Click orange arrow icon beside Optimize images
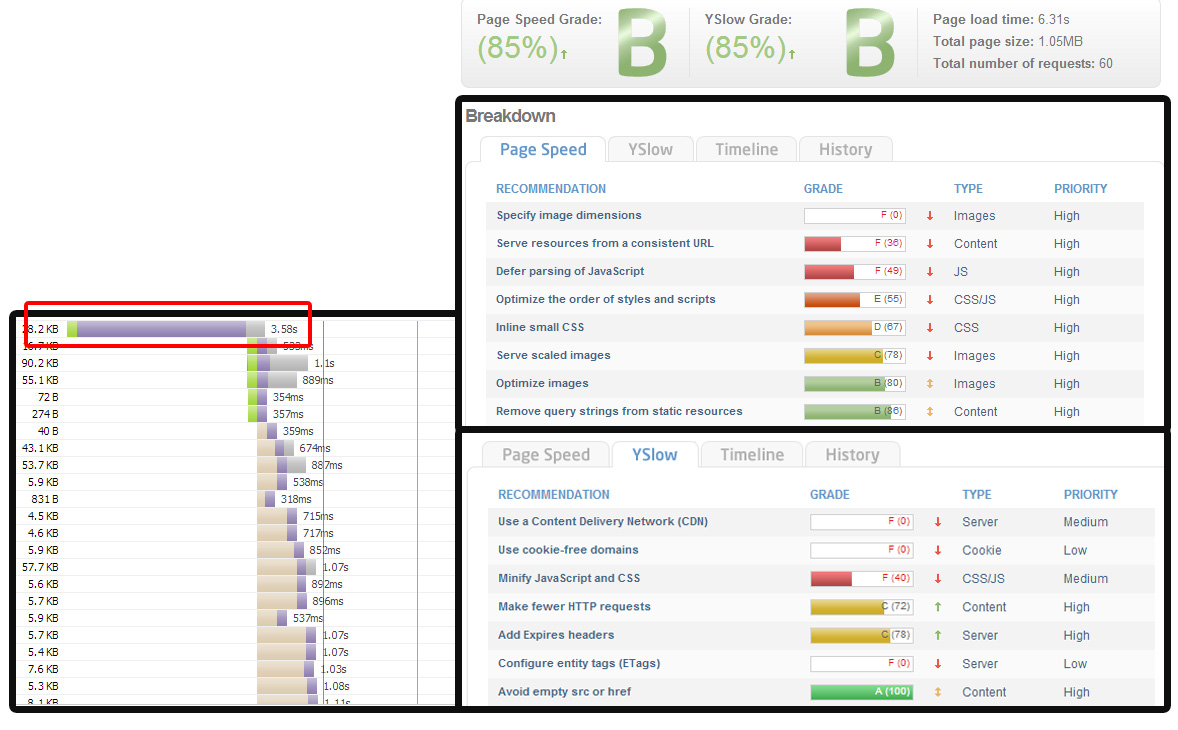The width and height of the screenshot is (1178, 730). point(929,383)
